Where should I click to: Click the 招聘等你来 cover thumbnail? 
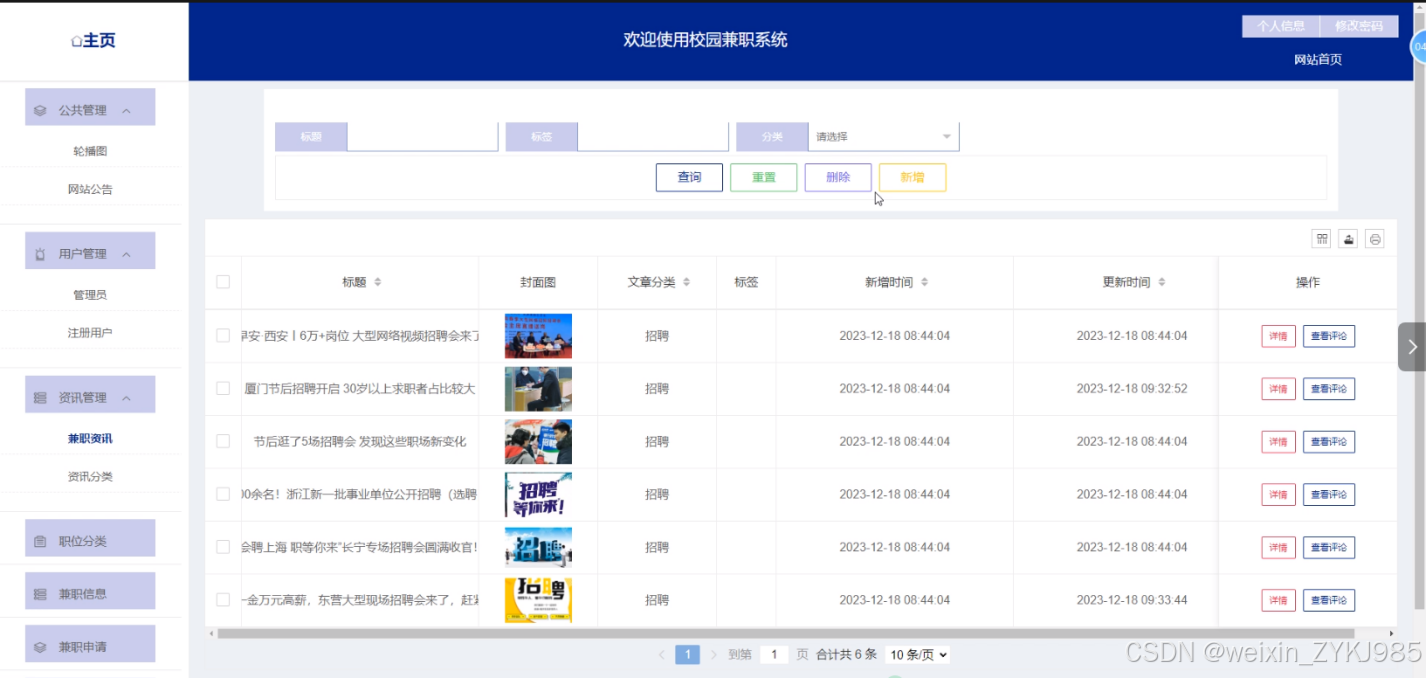tap(538, 494)
